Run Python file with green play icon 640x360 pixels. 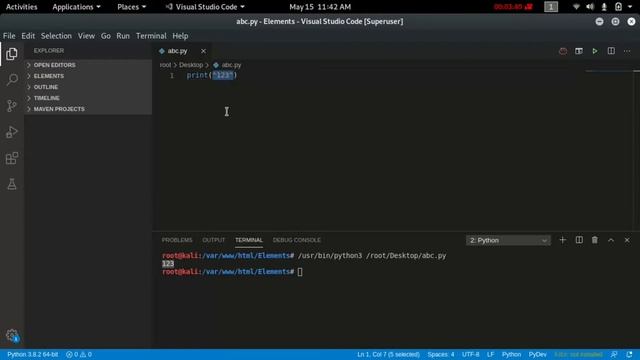click(595, 51)
